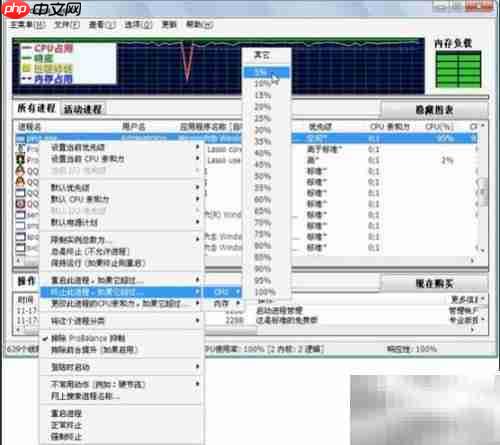
Task: Click the process list horizontal scrollbar
Action: tap(245, 261)
